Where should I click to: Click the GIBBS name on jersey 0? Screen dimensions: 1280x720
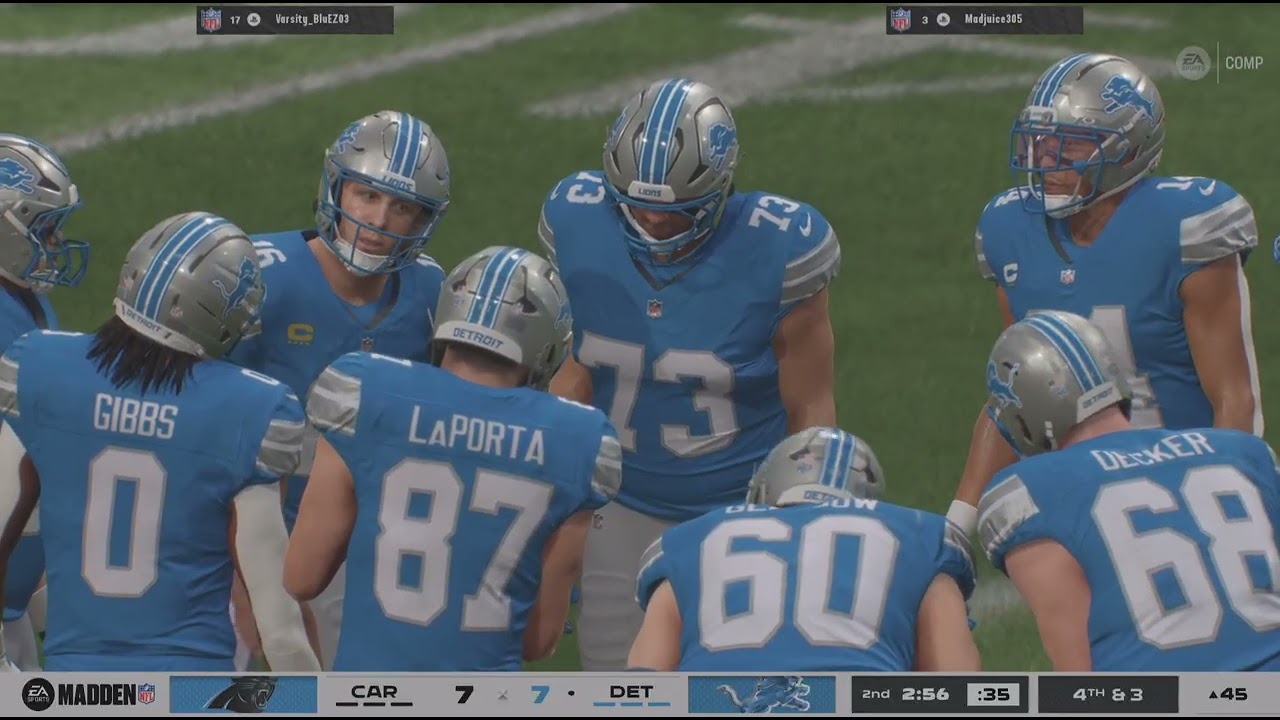(x=135, y=415)
